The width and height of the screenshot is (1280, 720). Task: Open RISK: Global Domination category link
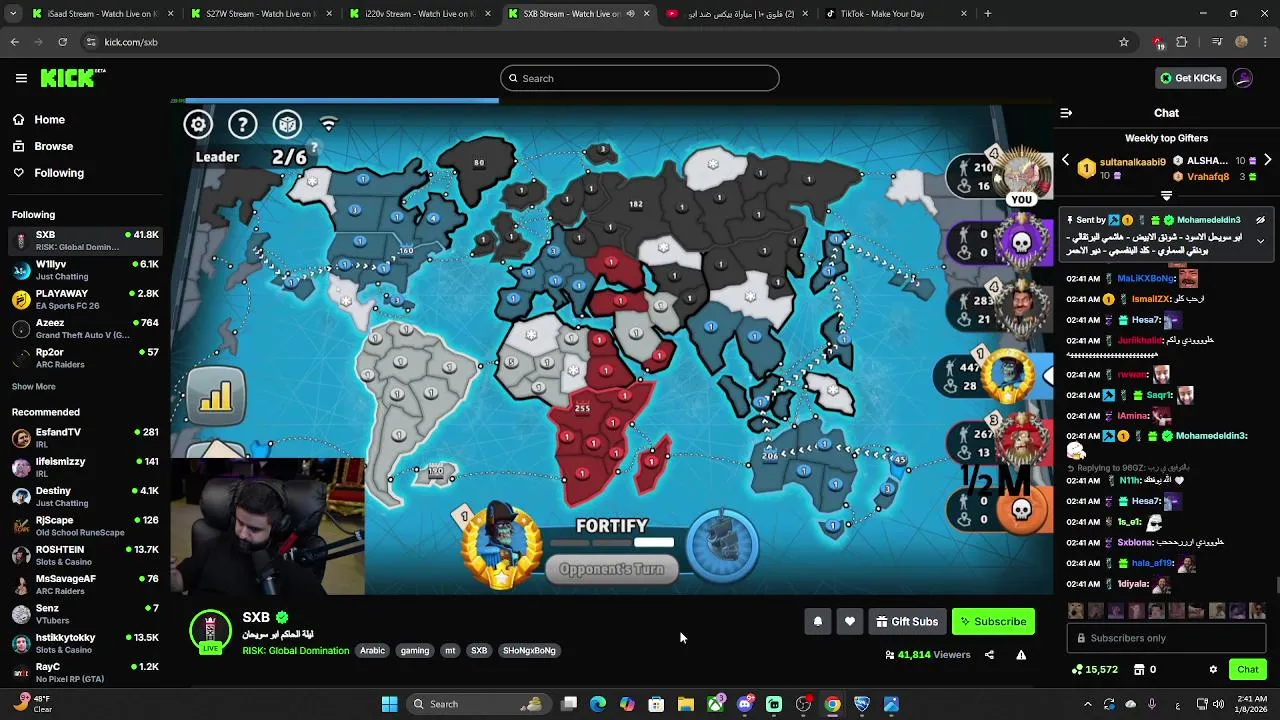296,651
